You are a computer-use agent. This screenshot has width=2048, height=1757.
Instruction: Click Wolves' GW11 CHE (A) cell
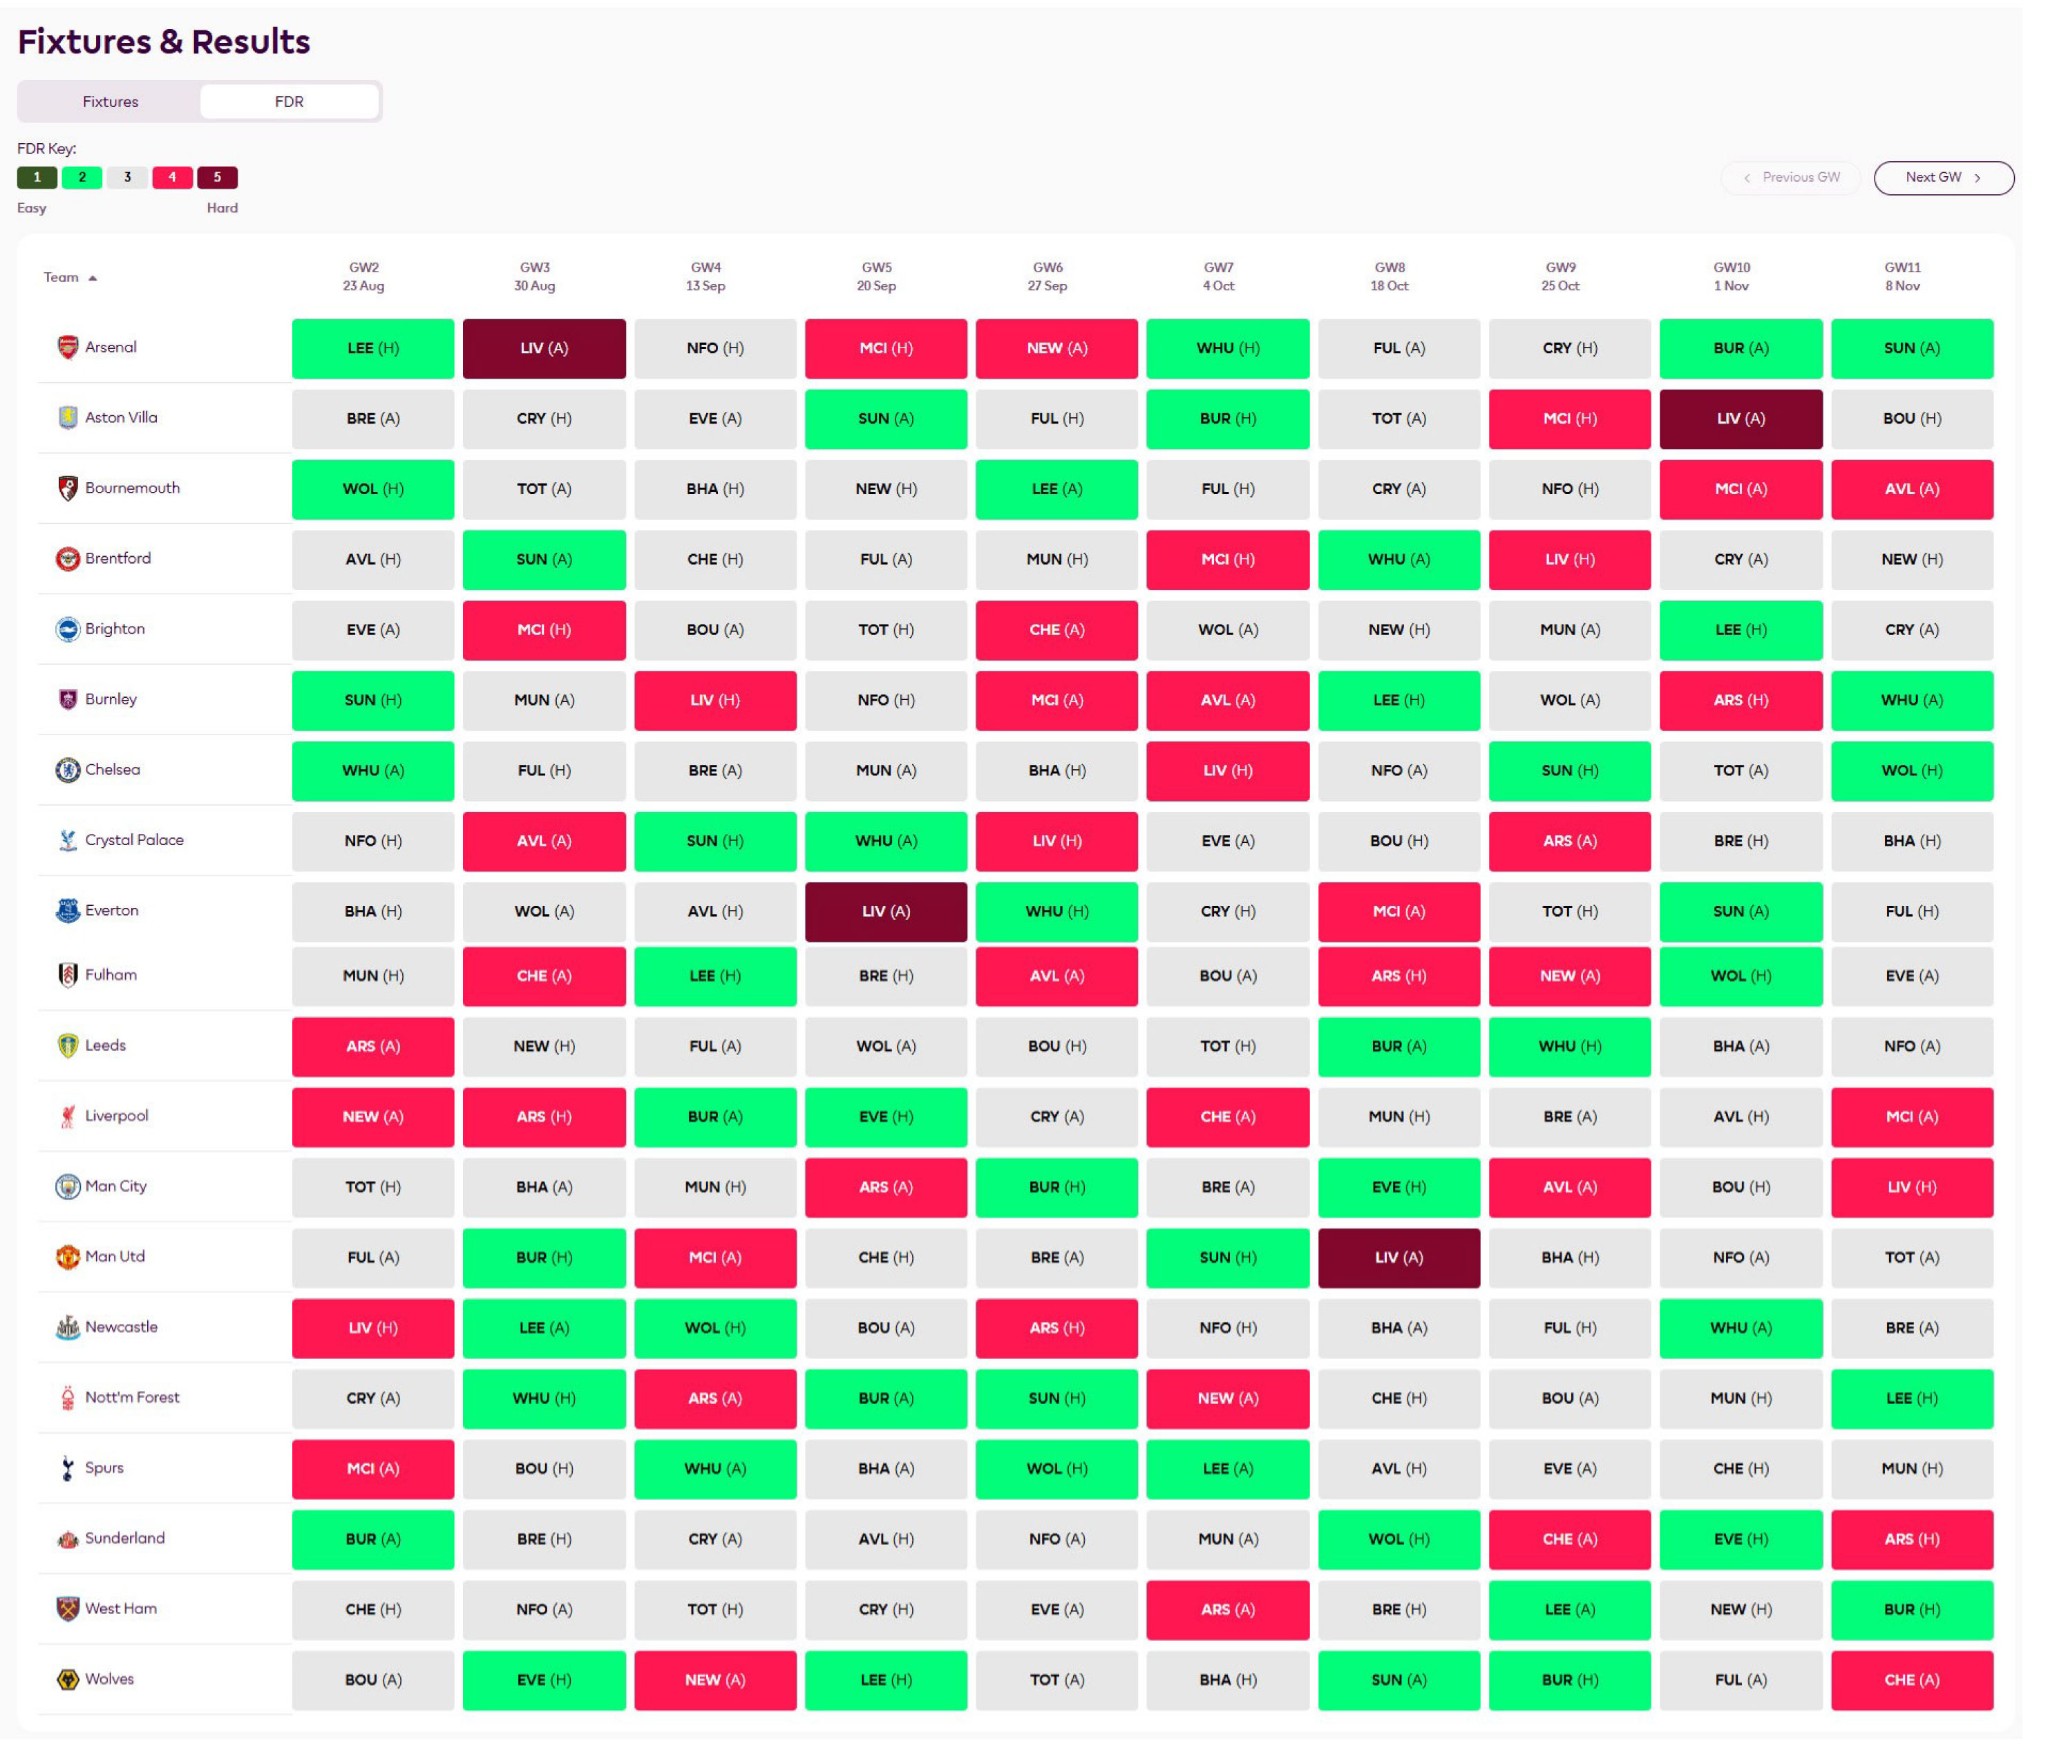[1912, 1680]
